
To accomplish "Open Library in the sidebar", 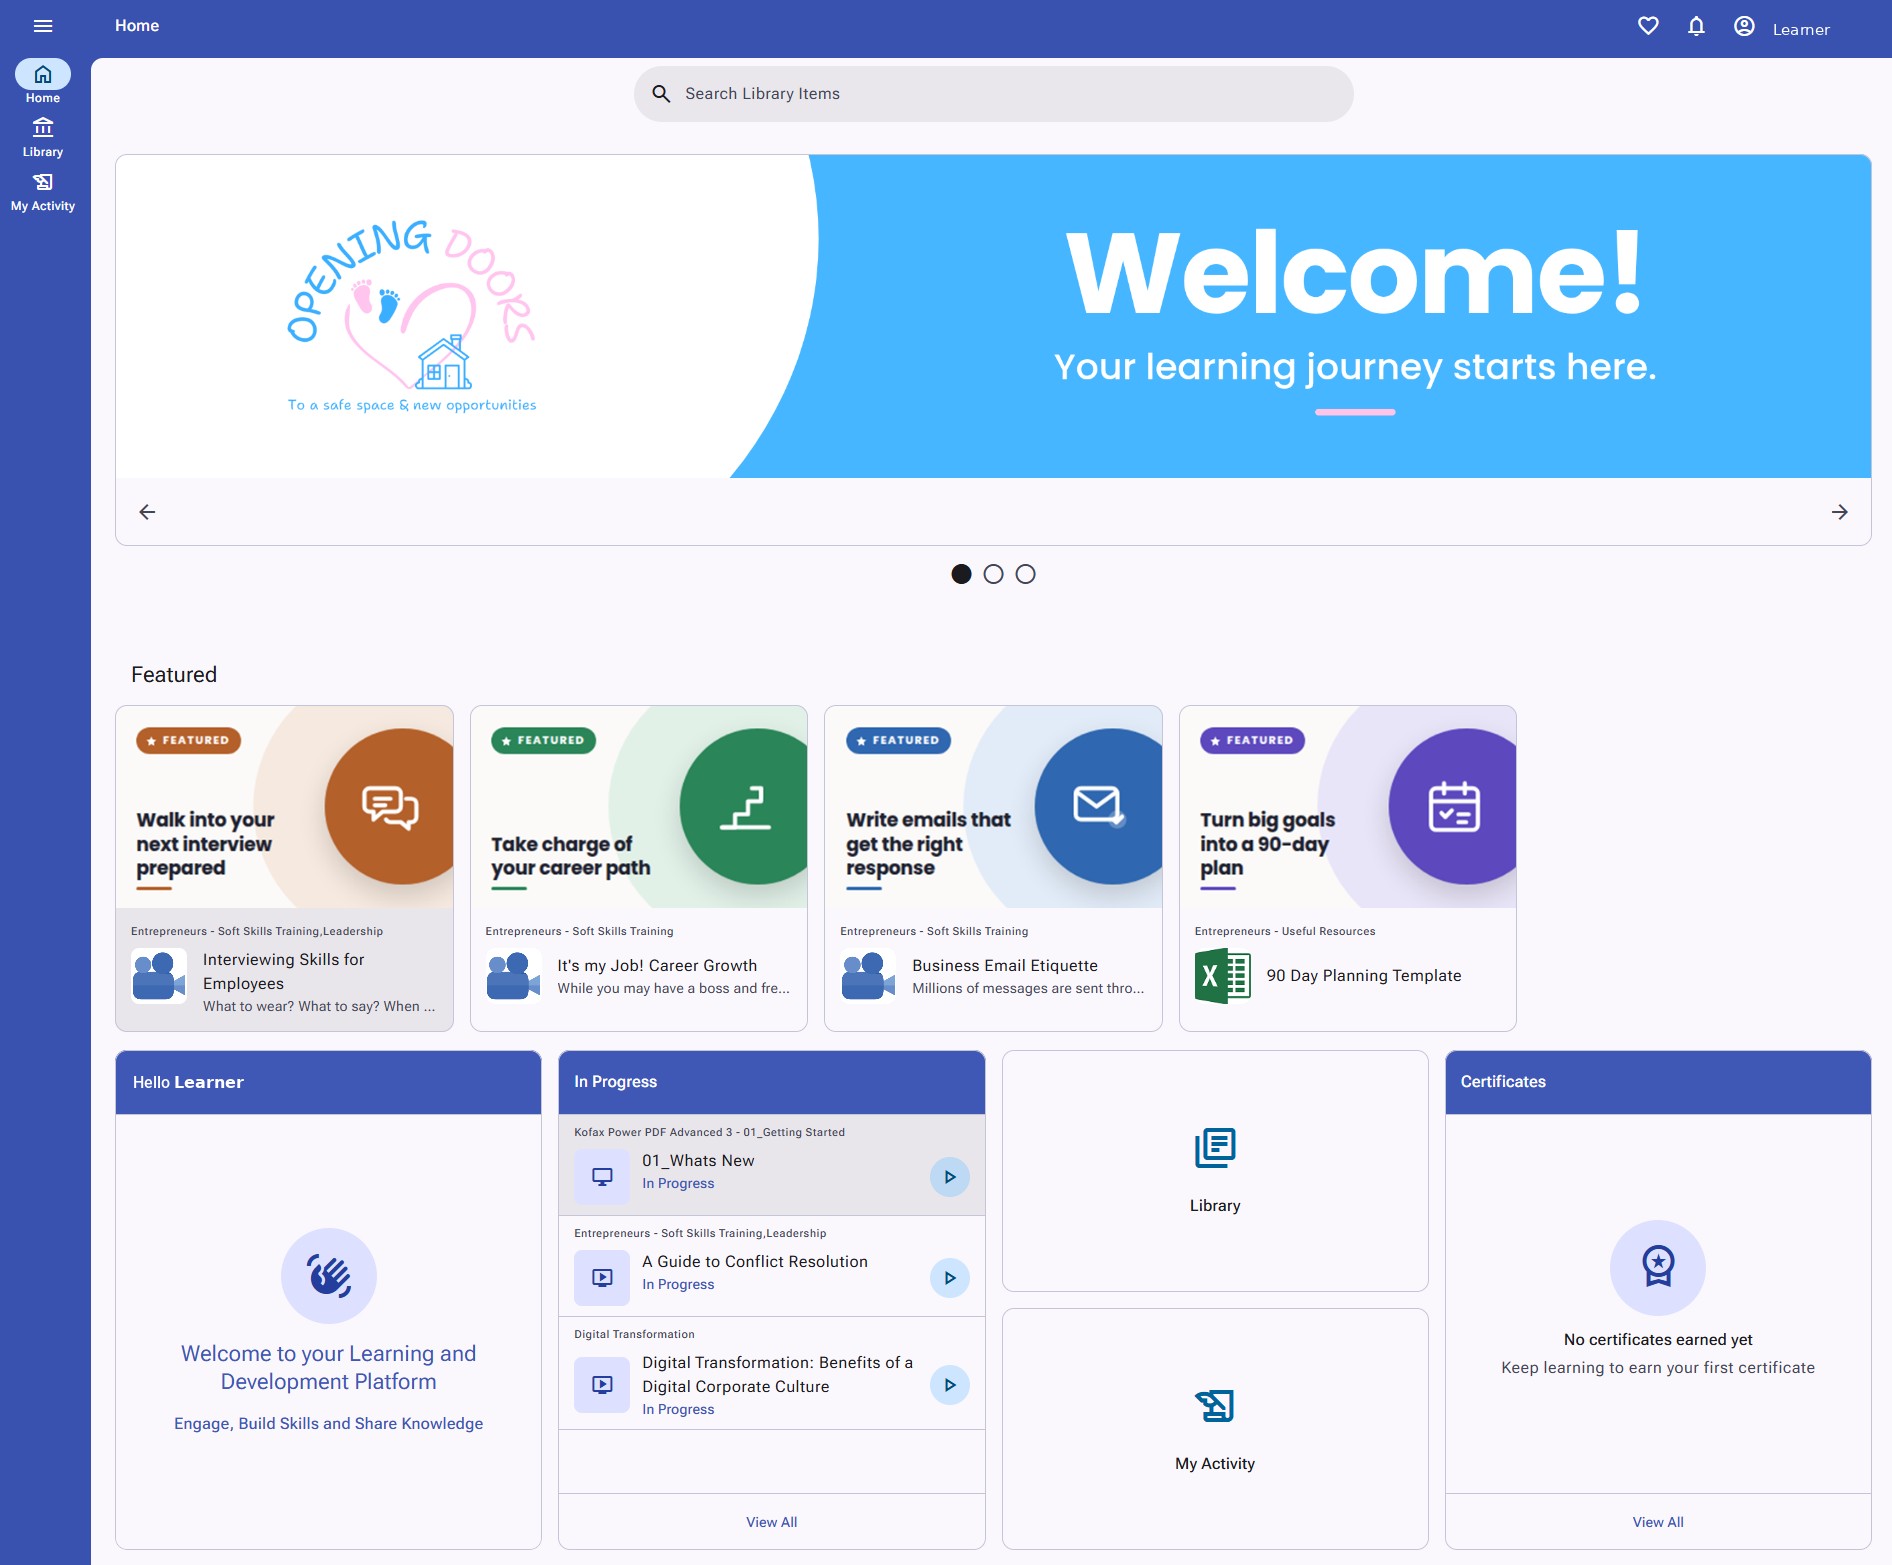I will [x=43, y=137].
